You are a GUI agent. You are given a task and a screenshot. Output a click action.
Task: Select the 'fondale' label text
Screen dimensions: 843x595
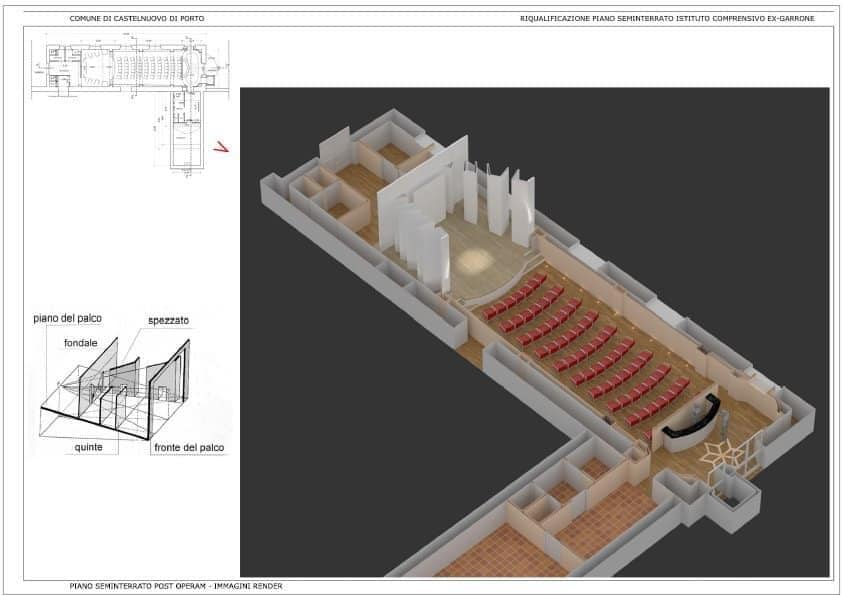click(82, 341)
